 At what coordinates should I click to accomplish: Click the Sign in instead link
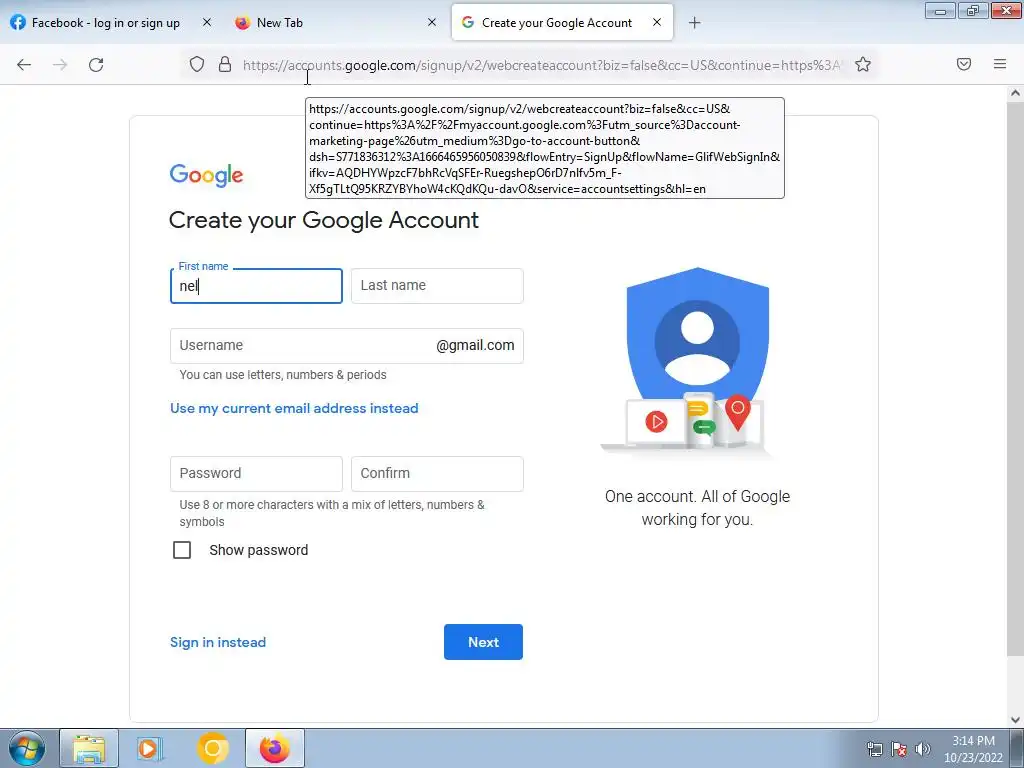(x=217, y=642)
